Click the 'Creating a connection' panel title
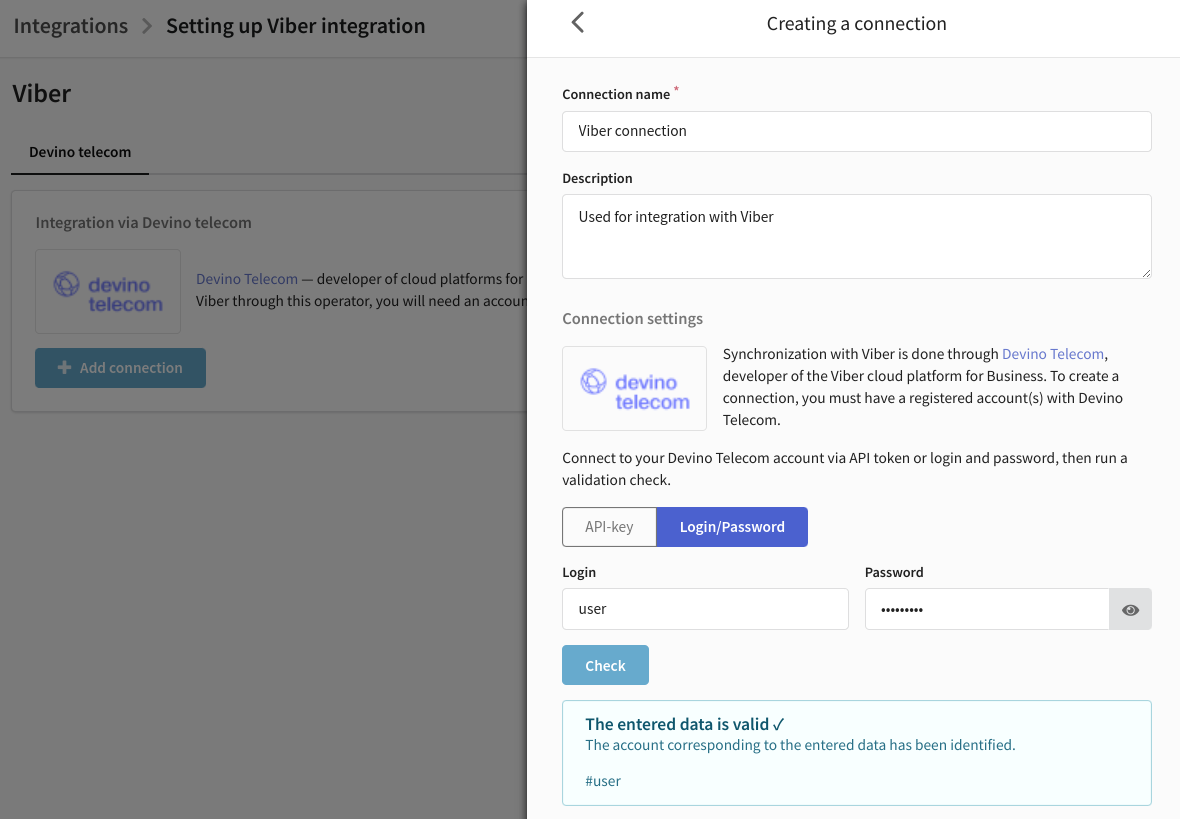Viewport: 1180px width, 819px height. pos(856,23)
